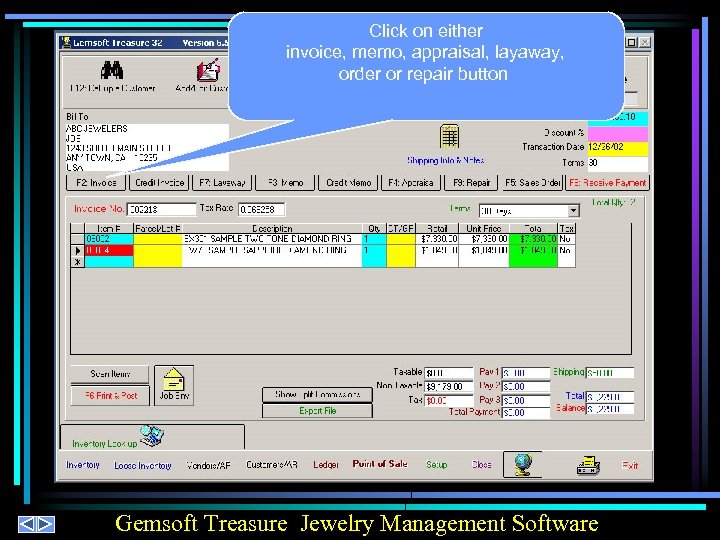Click the Pay 3 amount field
Viewport: 720px width, 540px height.
pyautogui.click(x=526, y=400)
